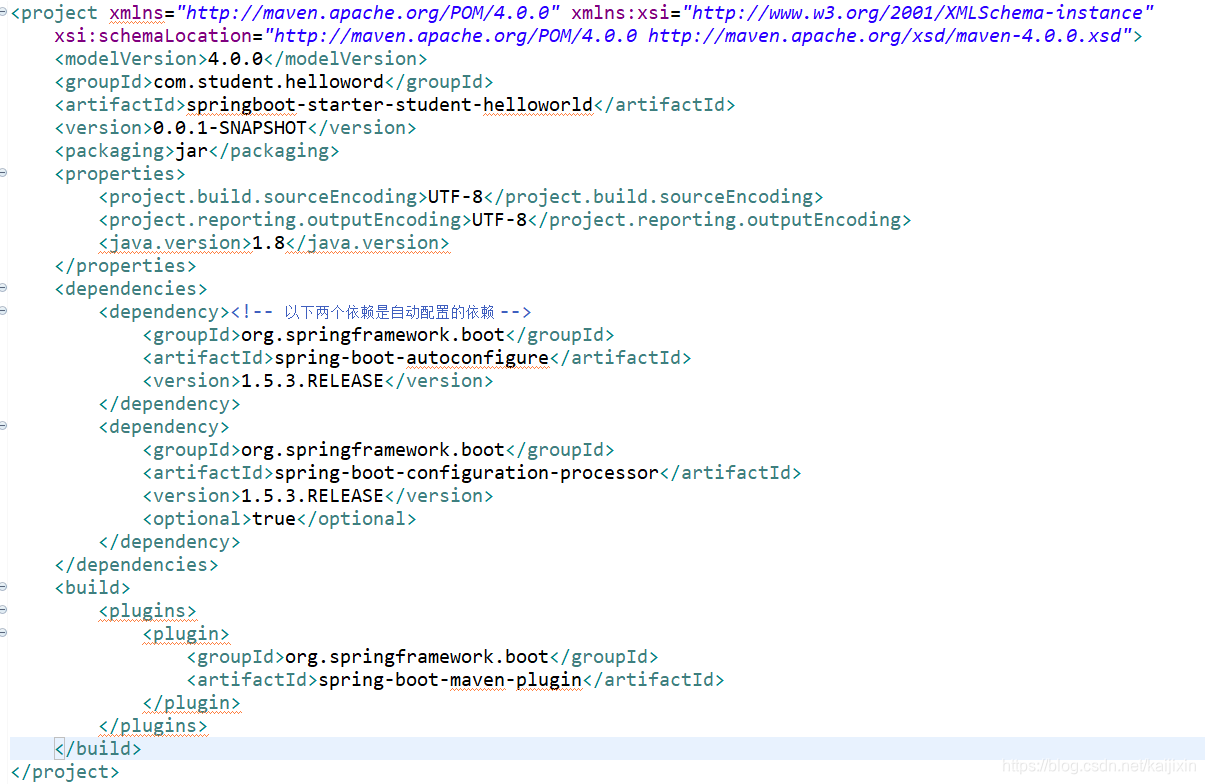Click the xmlns POM/4.0.0 namespace URL value
This screenshot has height=784, width=1205.
click(369, 13)
